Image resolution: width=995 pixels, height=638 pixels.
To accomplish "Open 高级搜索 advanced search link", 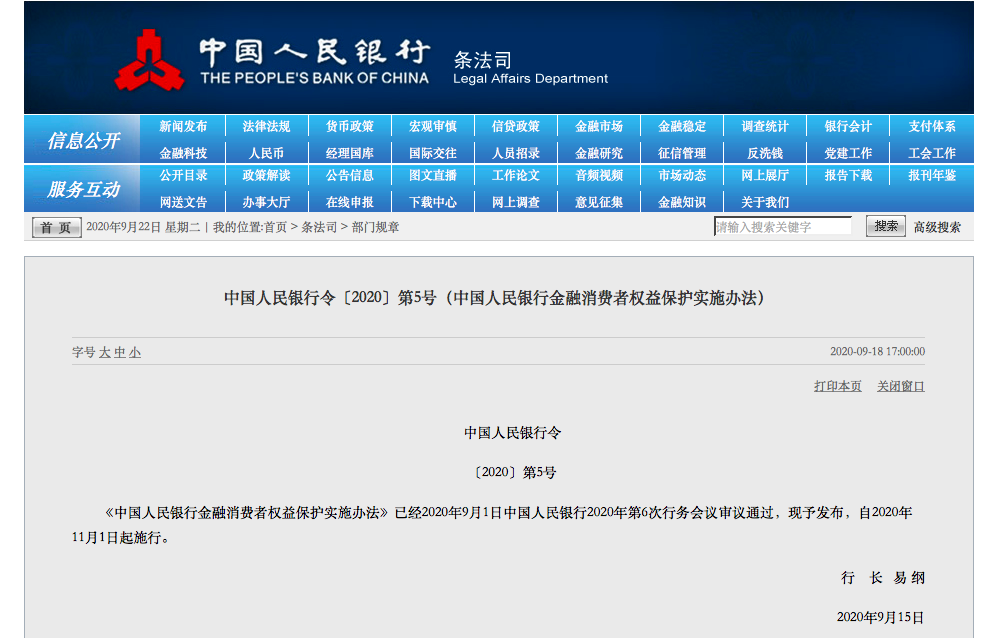I will coord(937,227).
